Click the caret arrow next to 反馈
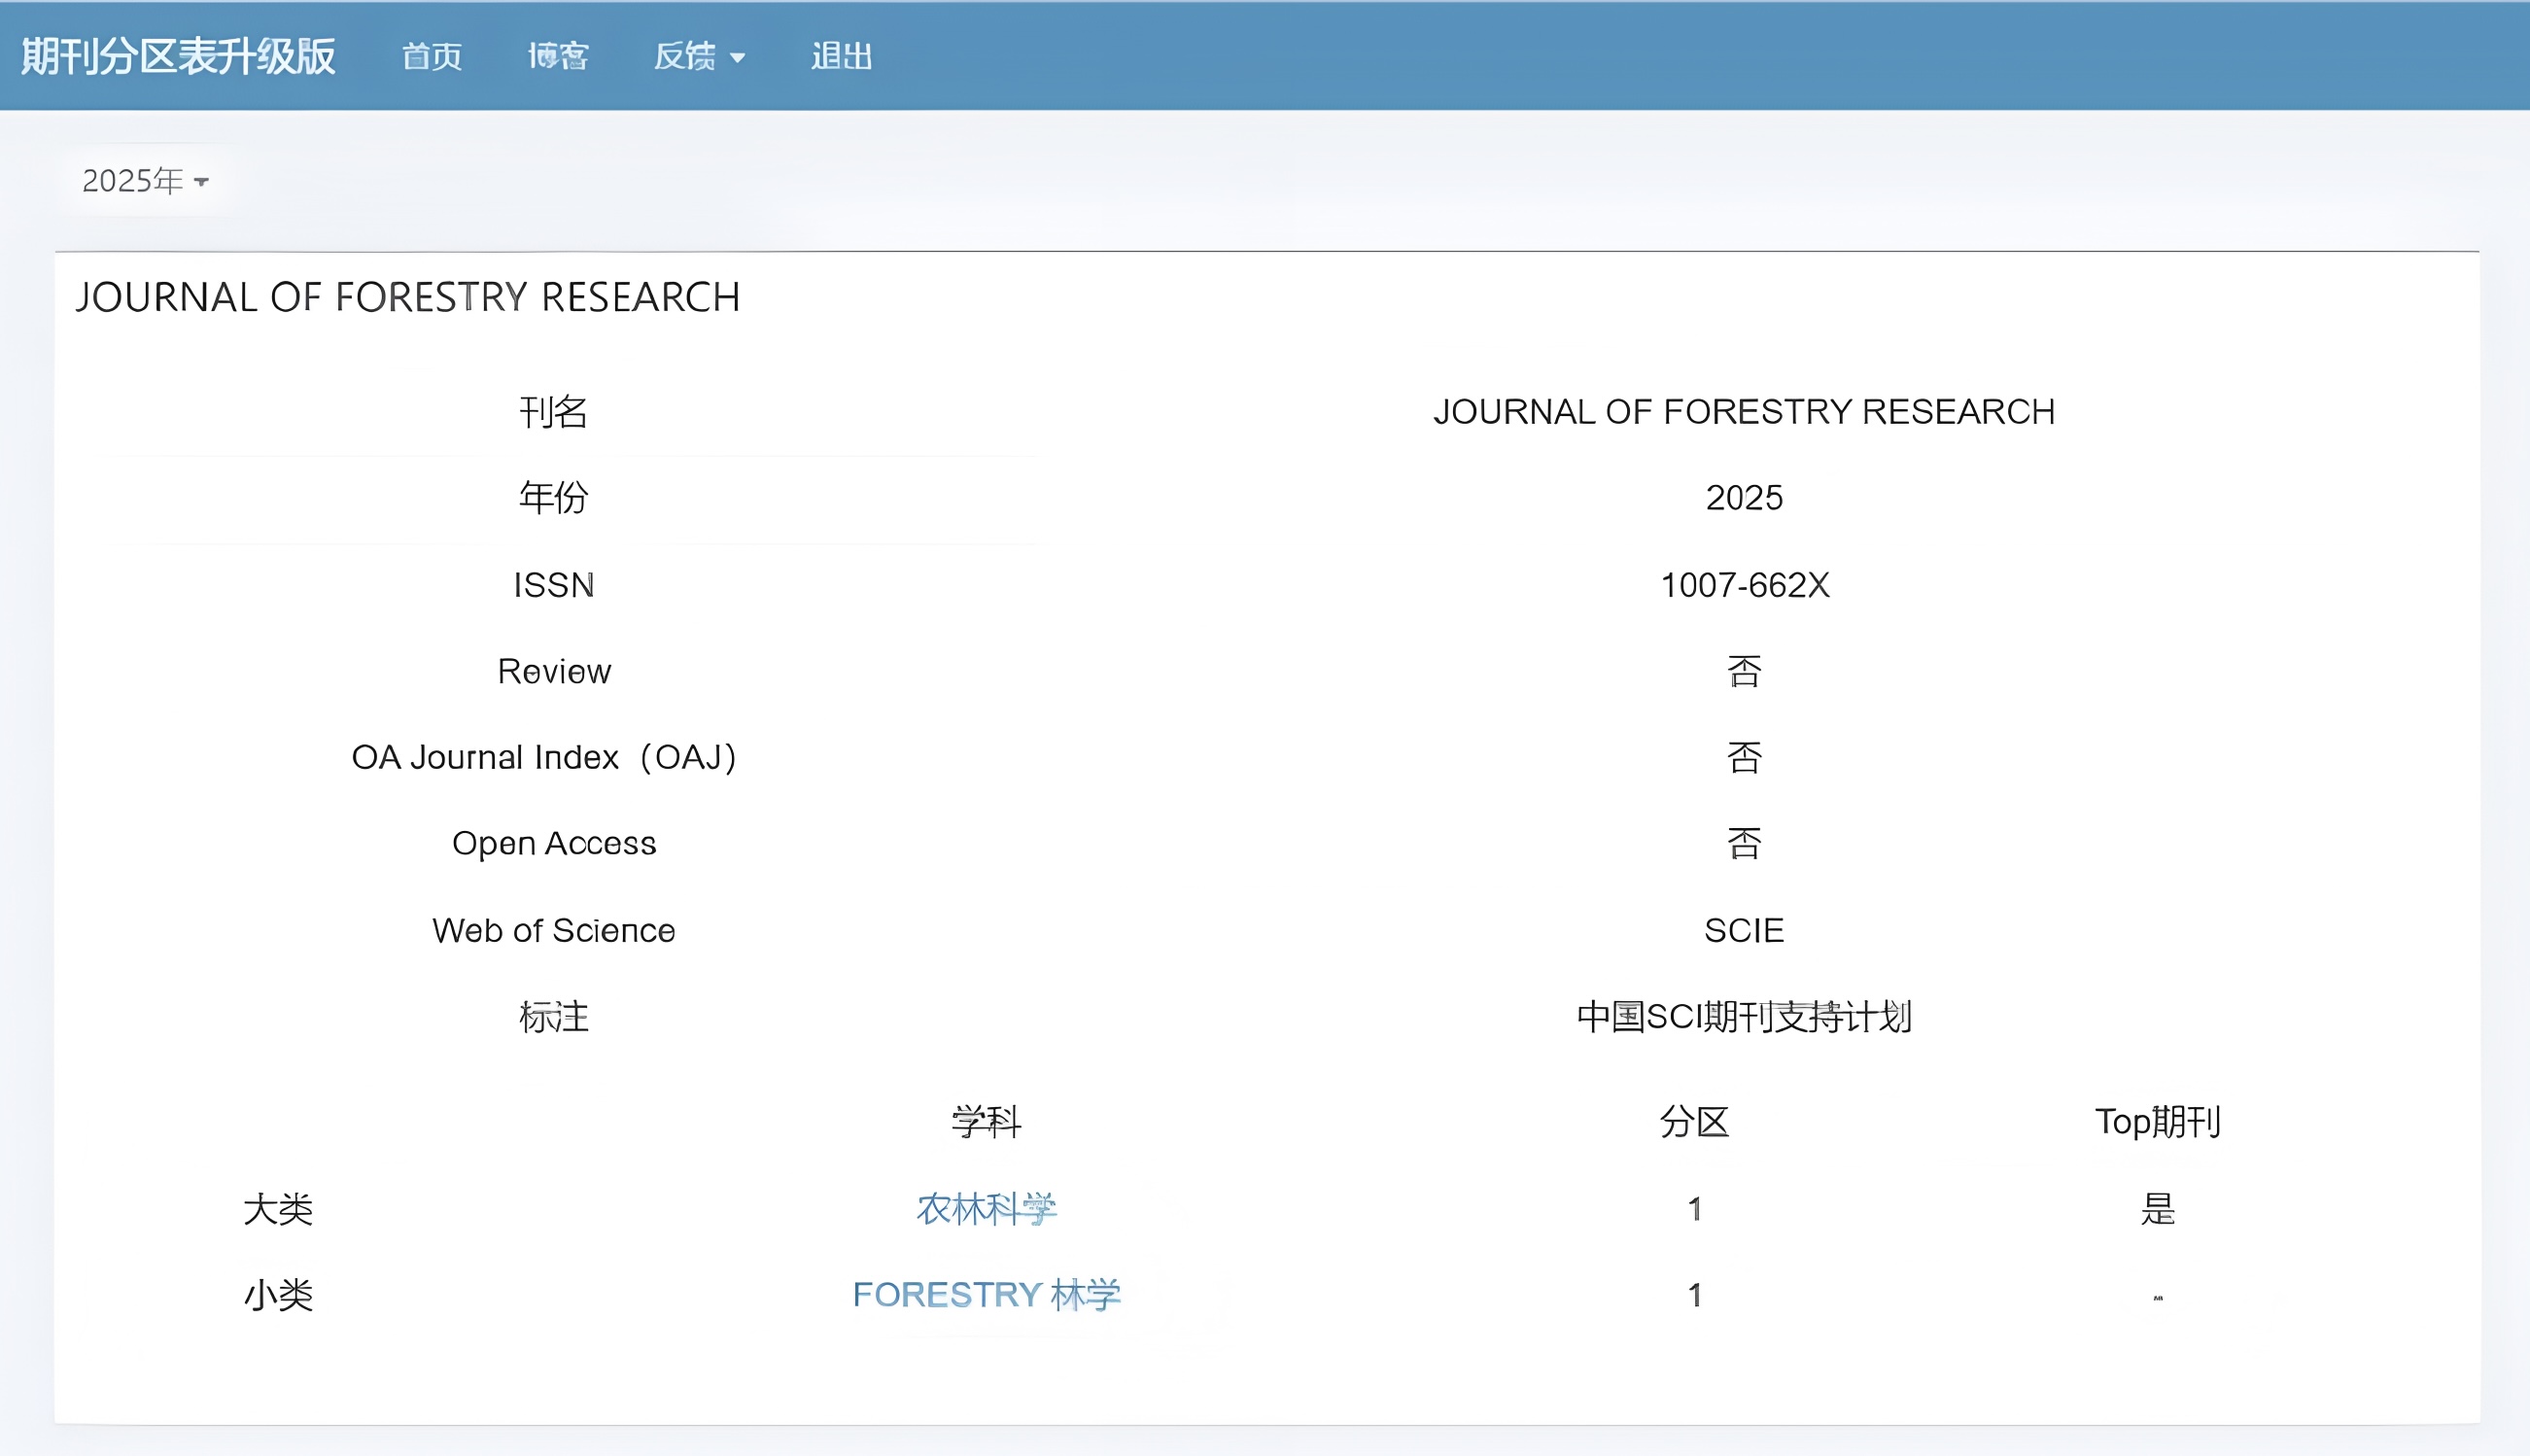The width and height of the screenshot is (2530, 1456). 738,58
